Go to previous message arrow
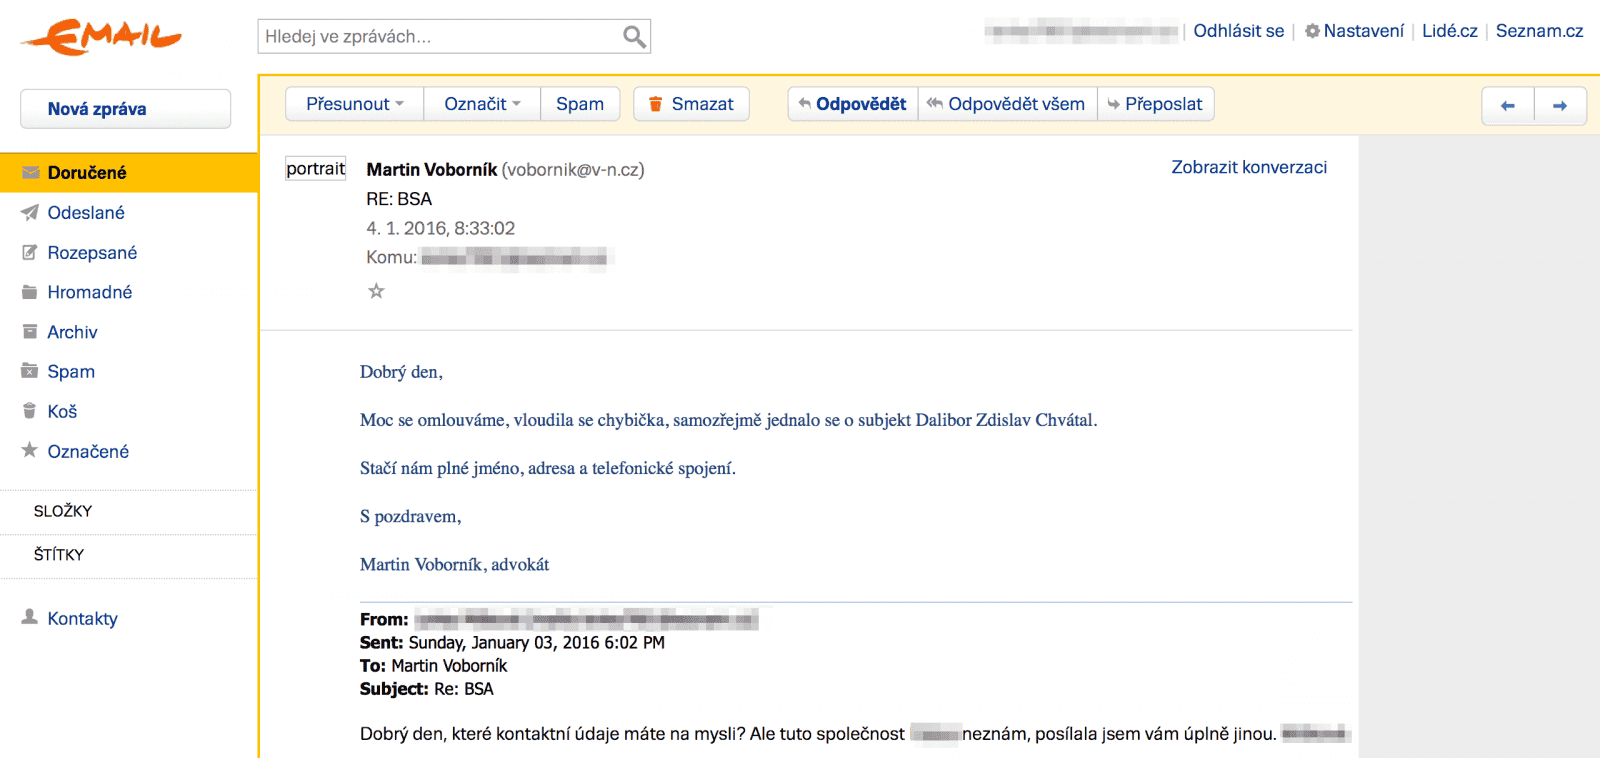1600x758 pixels. [x=1508, y=106]
